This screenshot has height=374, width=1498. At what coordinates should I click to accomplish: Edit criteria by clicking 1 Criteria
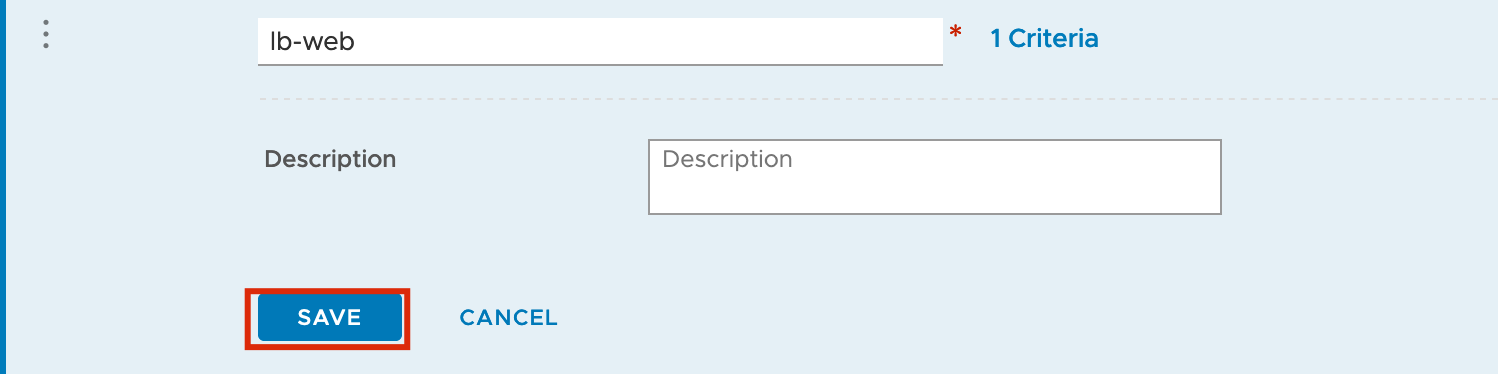pos(1044,39)
